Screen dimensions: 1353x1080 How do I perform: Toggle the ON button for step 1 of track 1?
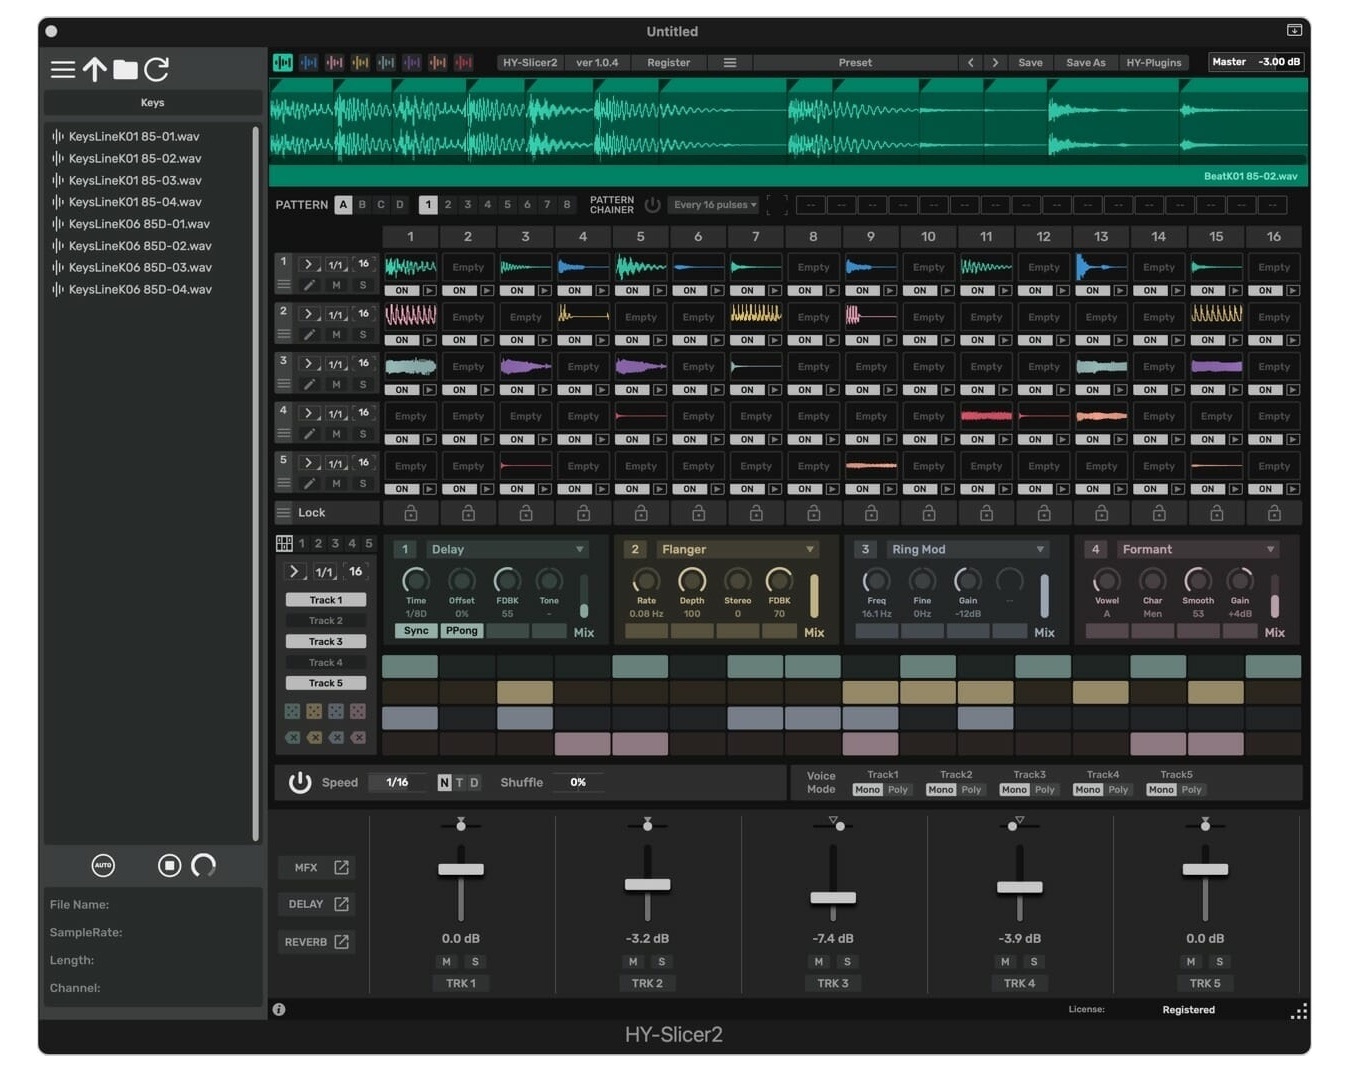[x=402, y=290]
